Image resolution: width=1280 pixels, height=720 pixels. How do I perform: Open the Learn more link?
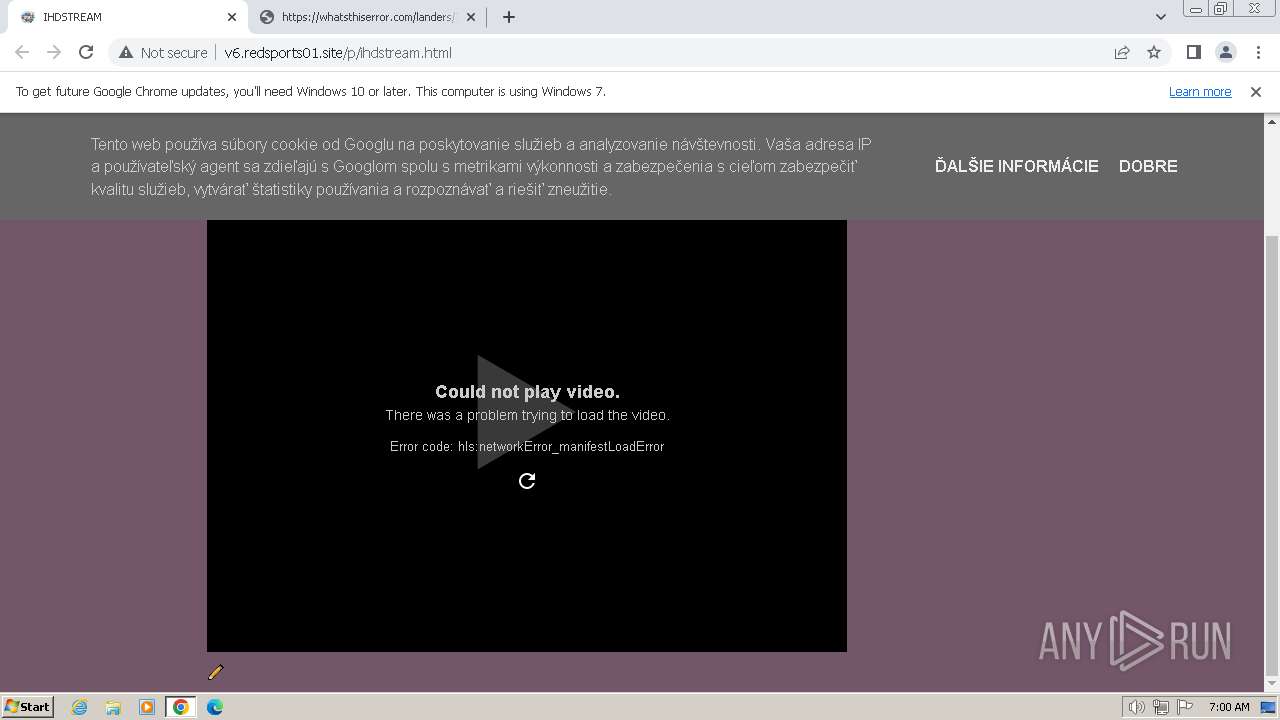coord(1200,92)
